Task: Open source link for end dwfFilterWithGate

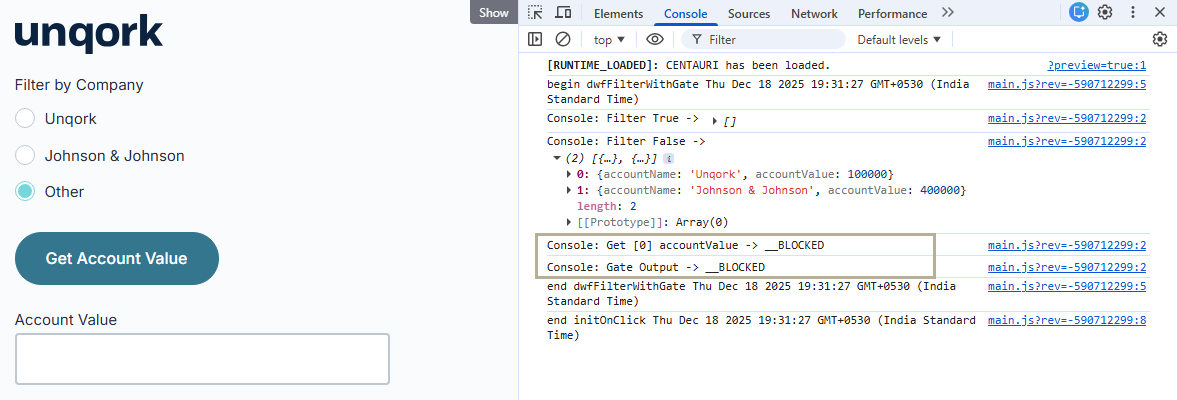Action: pyautogui.click(x=1067, y=287)
